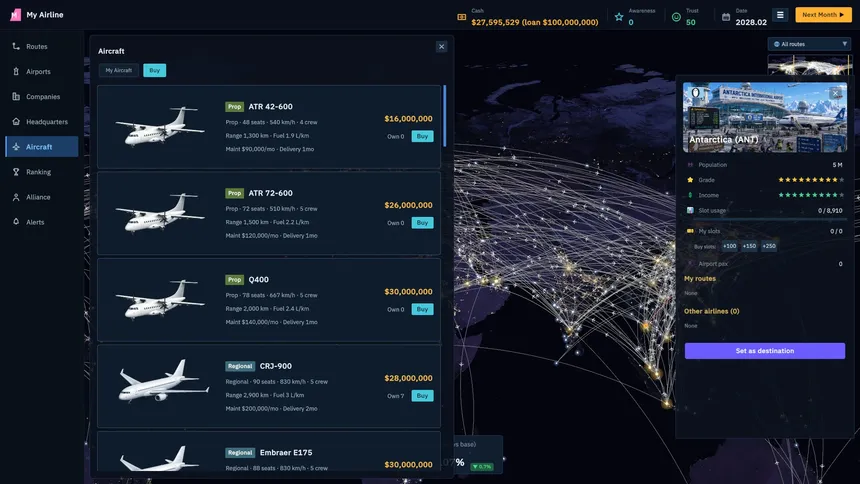Open the hamburger menu button
The width and height of the screenshot is (860, 484).
pyautogui.click(x=780, y=15)
